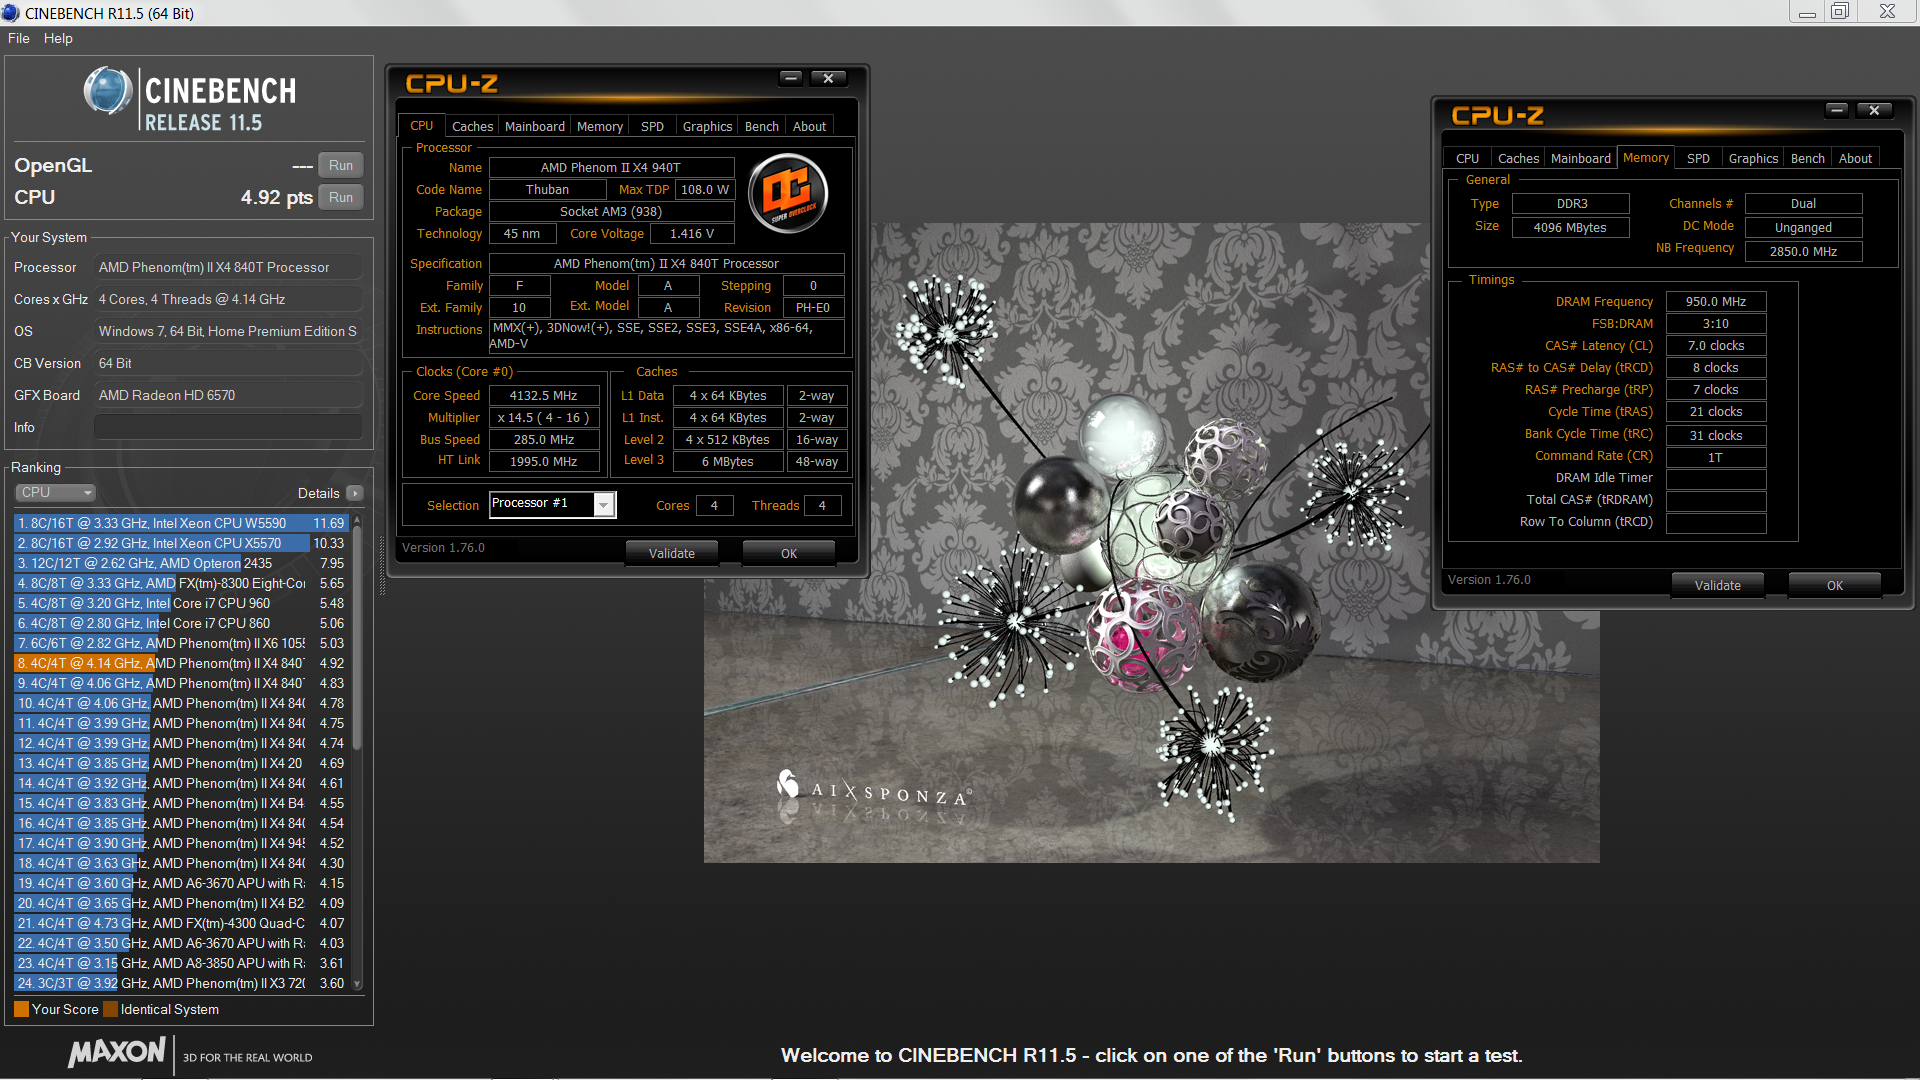Viewport: 1920px width, 1080px height.
Task: Click OK in right CPU-Z window
Action: tap(1835, 585)
